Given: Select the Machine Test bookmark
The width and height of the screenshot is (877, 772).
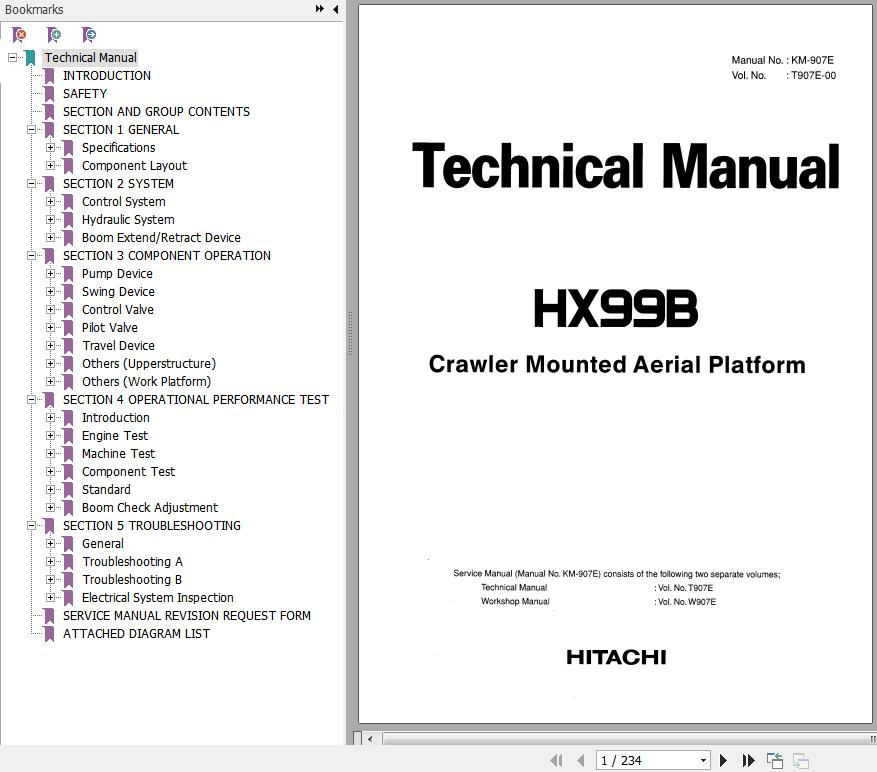Looking at the screenshot, I should [118, 454].
